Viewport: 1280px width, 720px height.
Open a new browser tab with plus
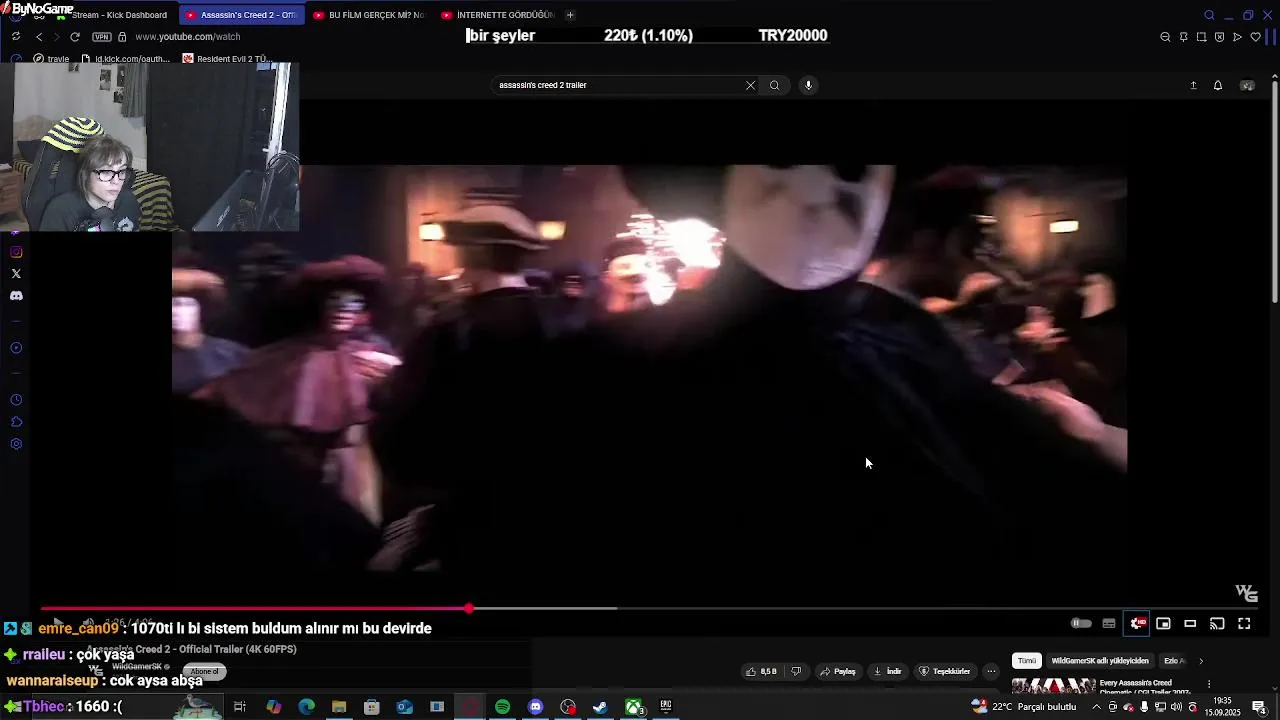[x=570, y=15]
